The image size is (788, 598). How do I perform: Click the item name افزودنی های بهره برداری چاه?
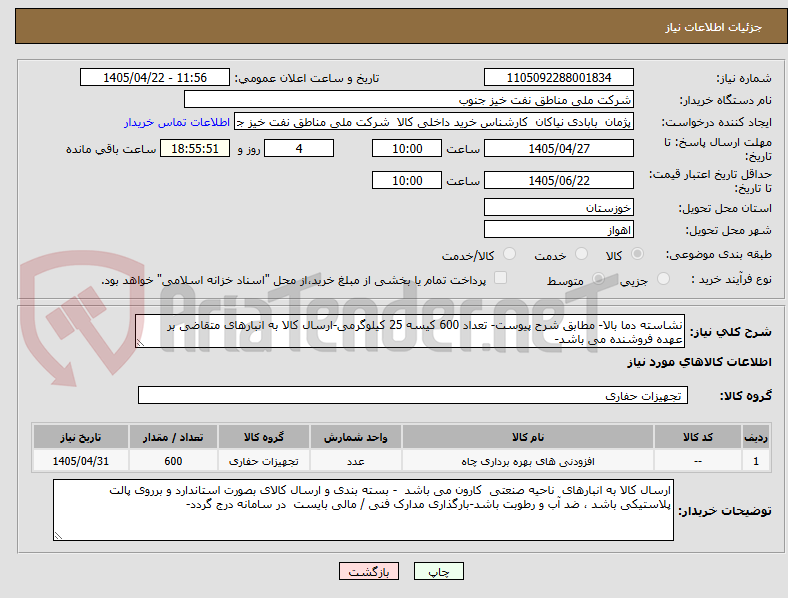coord(528,461)
